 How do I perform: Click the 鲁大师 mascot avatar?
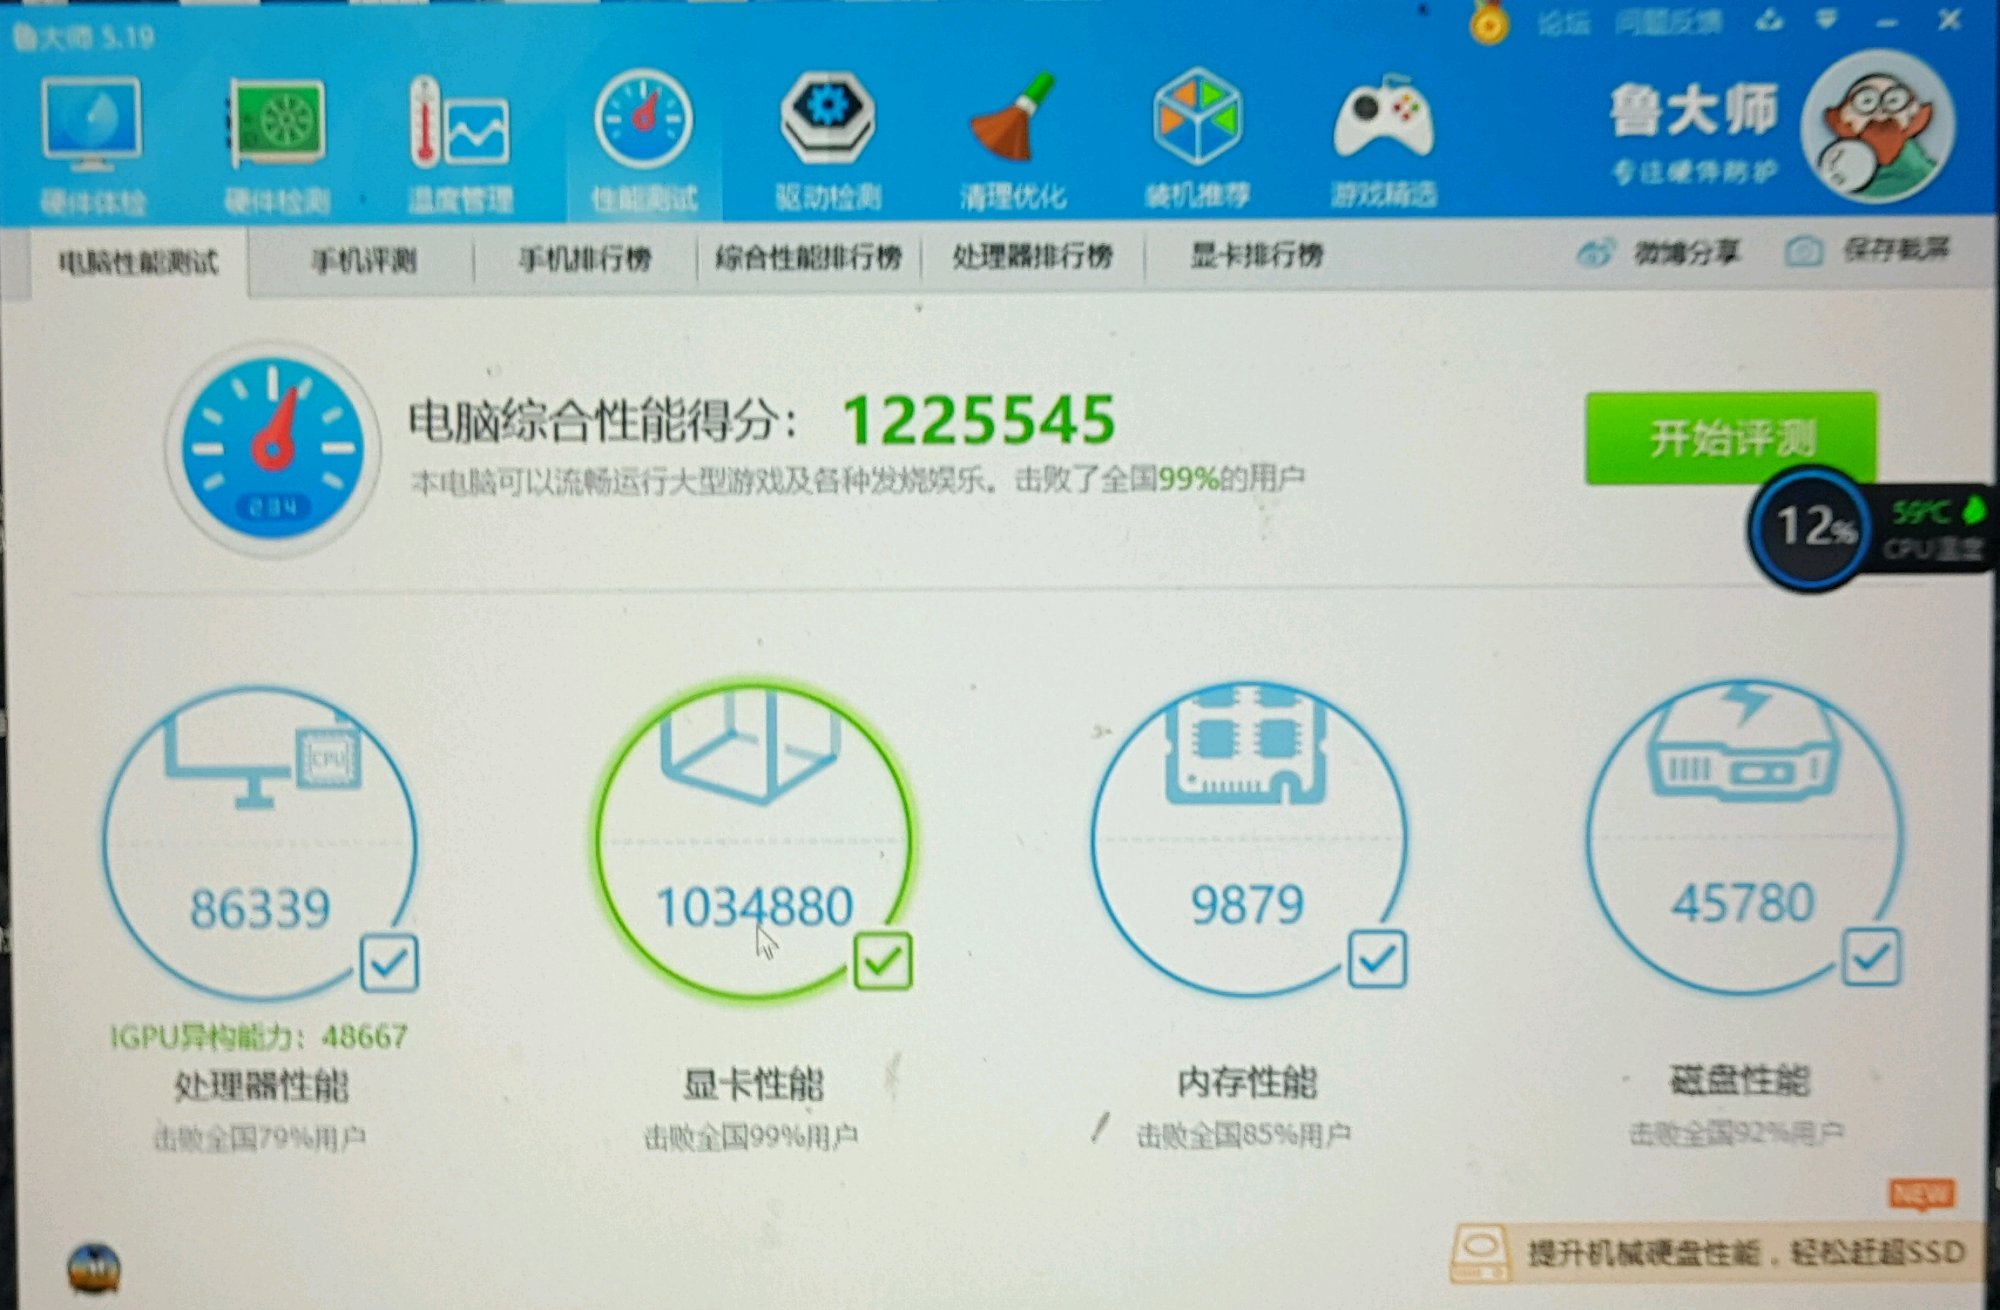coord(1877,127)
